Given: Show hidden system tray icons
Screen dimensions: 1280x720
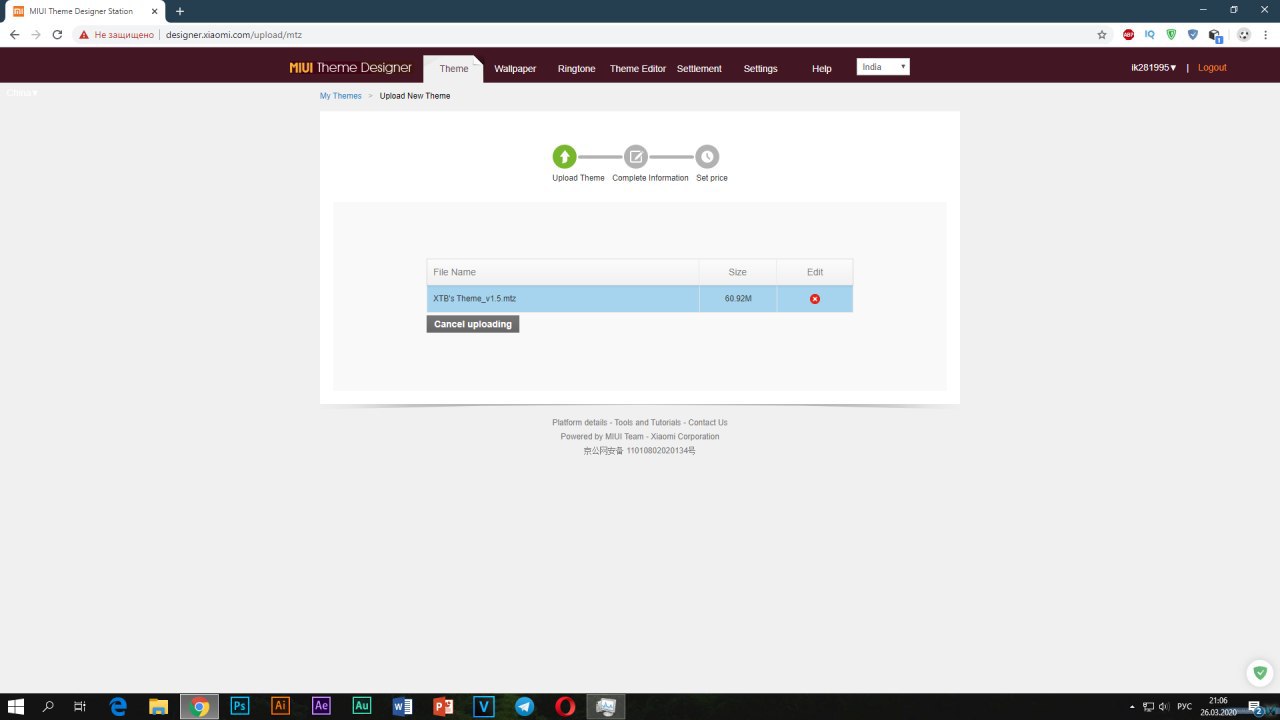Looking at the screenshot, I should coord(1131,706).
